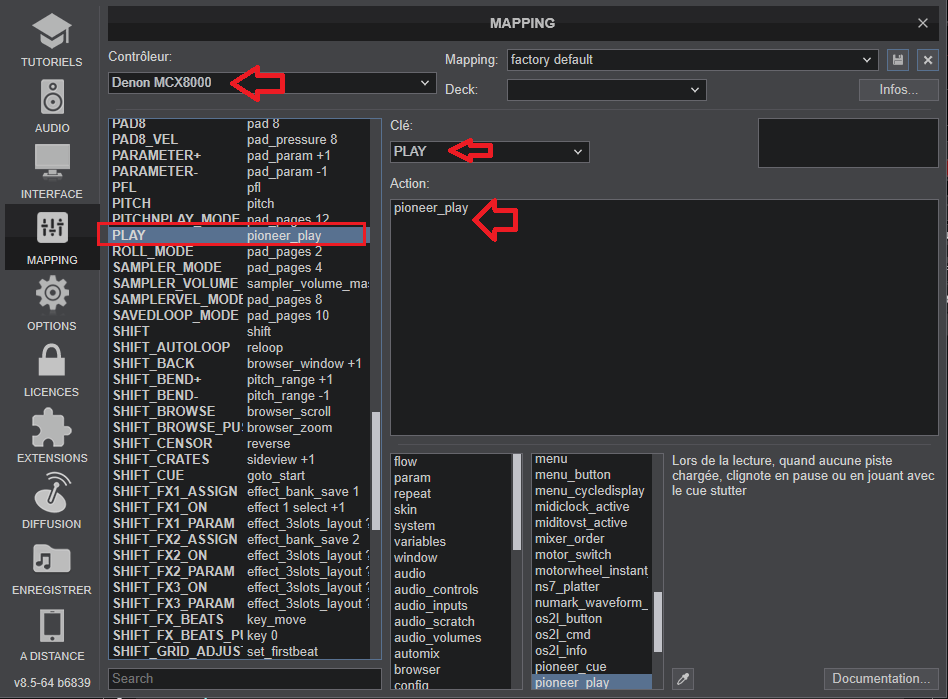
Task: Select the SAVEDLOOP_MODE mapping row
Action: [239, 316]
